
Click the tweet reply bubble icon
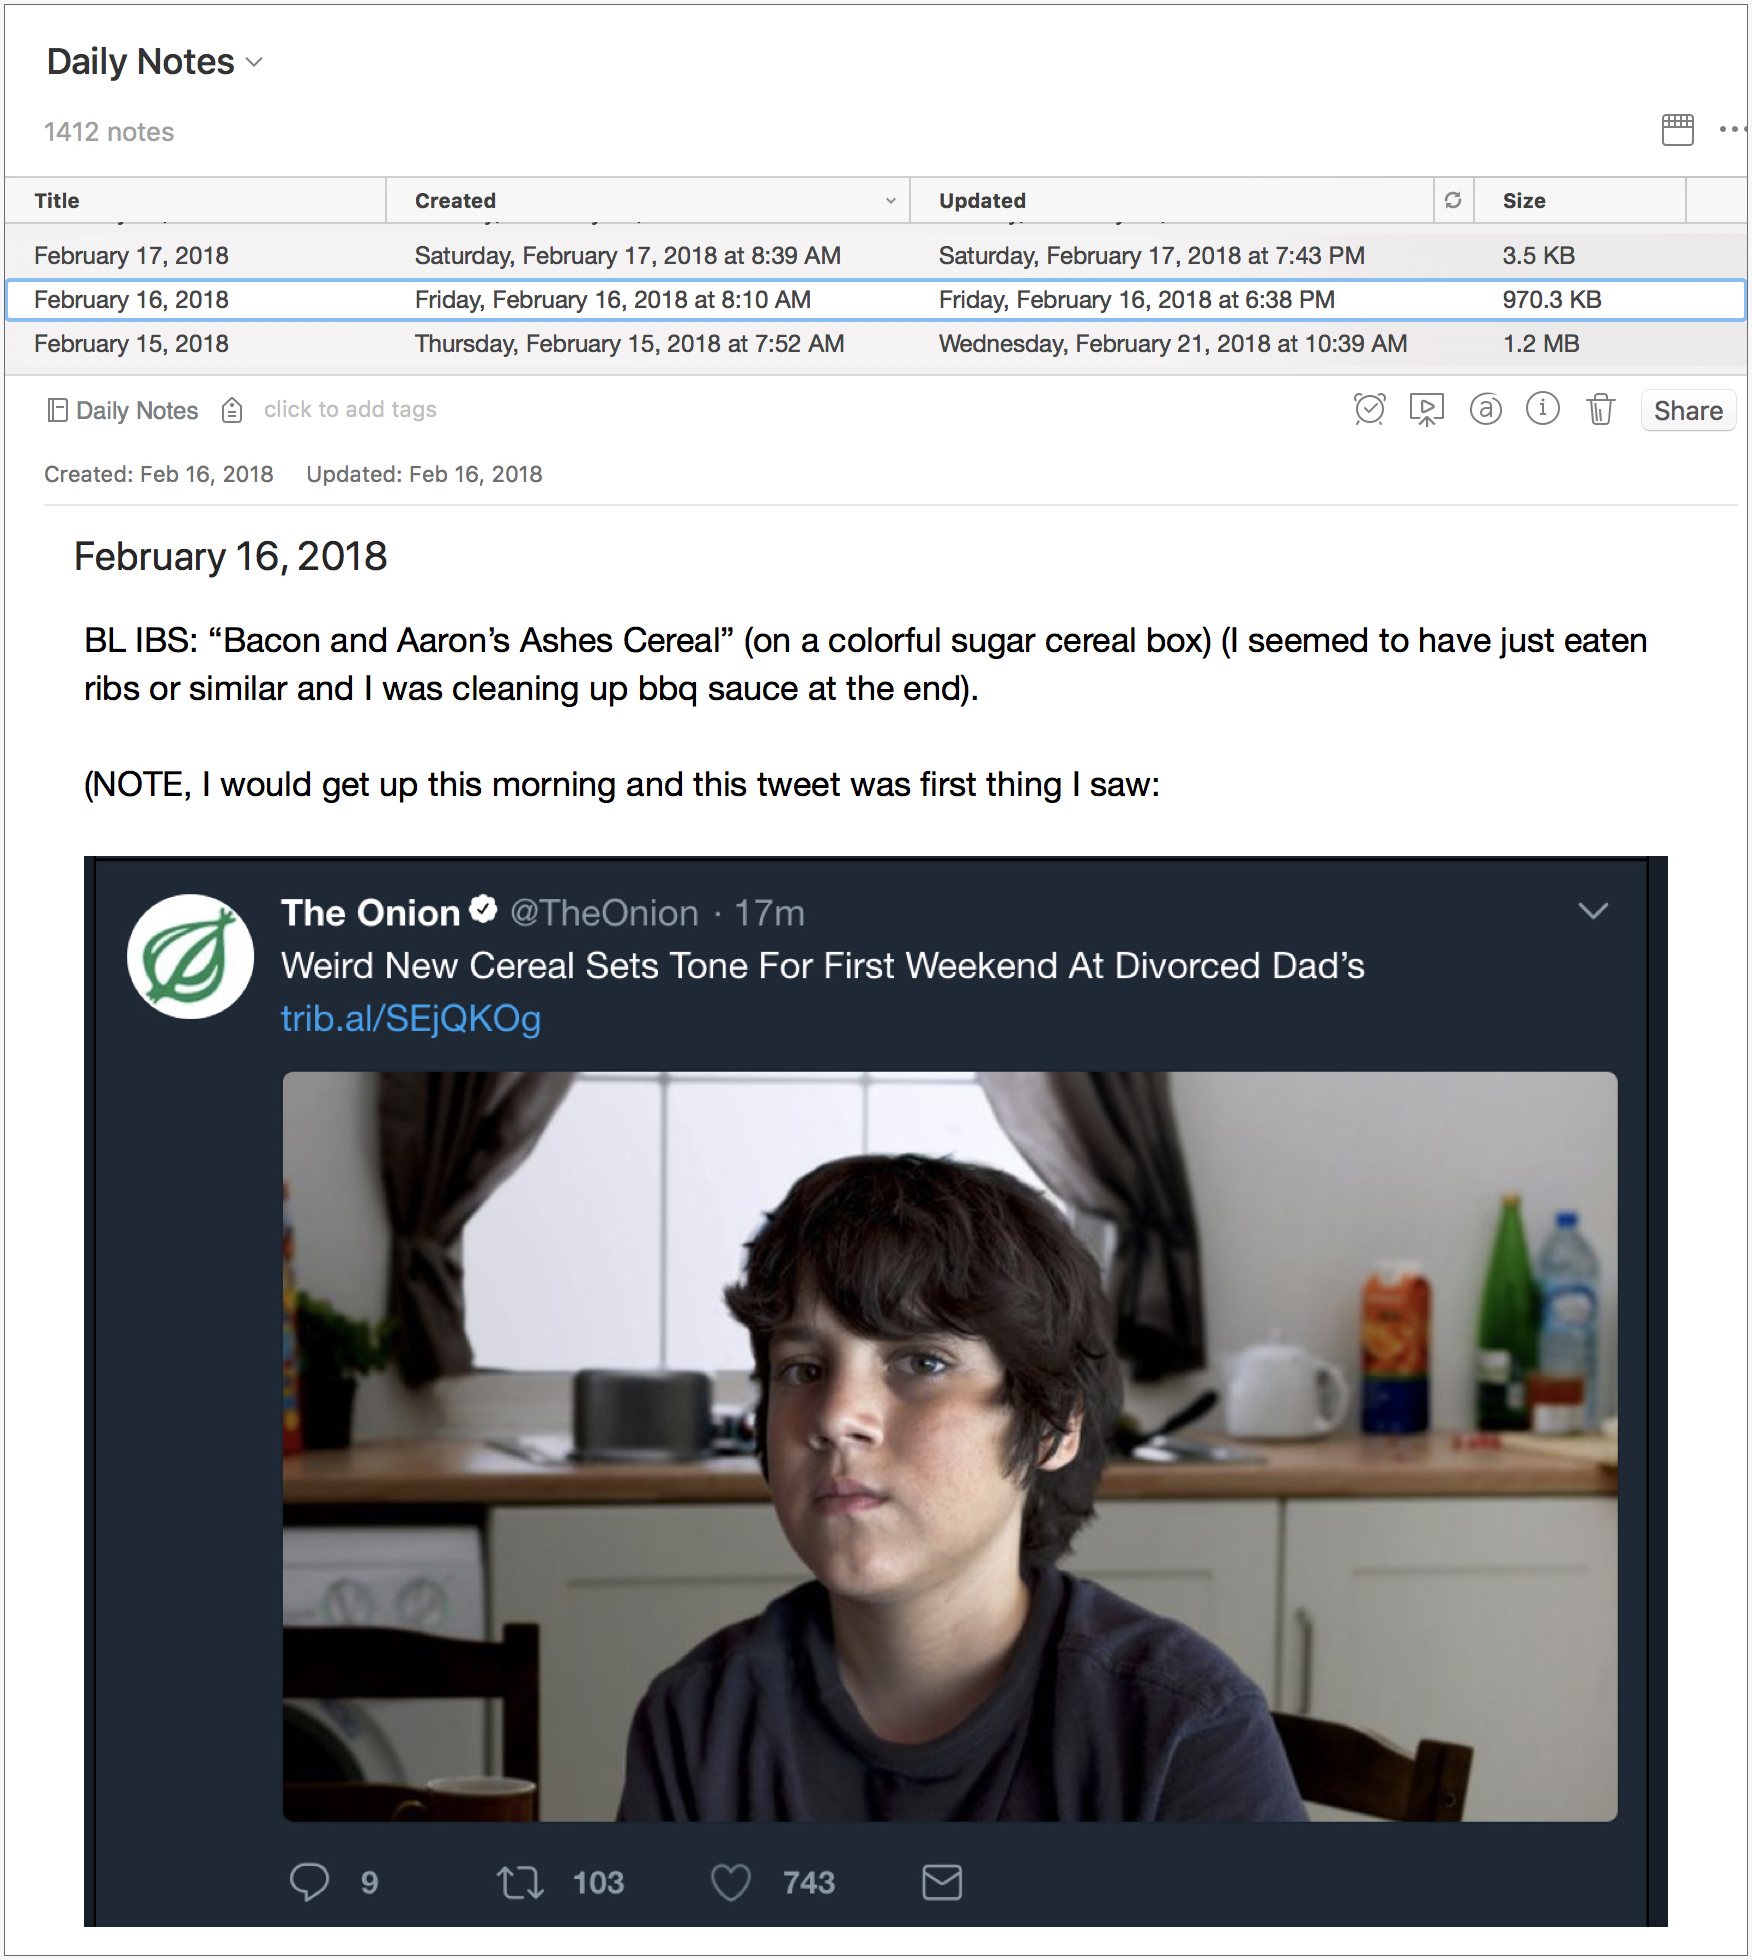309,1882
